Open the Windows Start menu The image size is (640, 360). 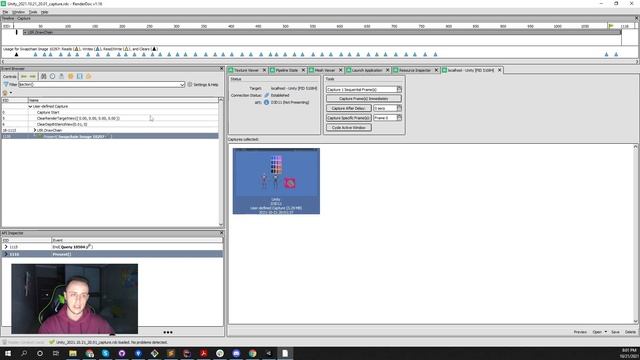point(8,353)
